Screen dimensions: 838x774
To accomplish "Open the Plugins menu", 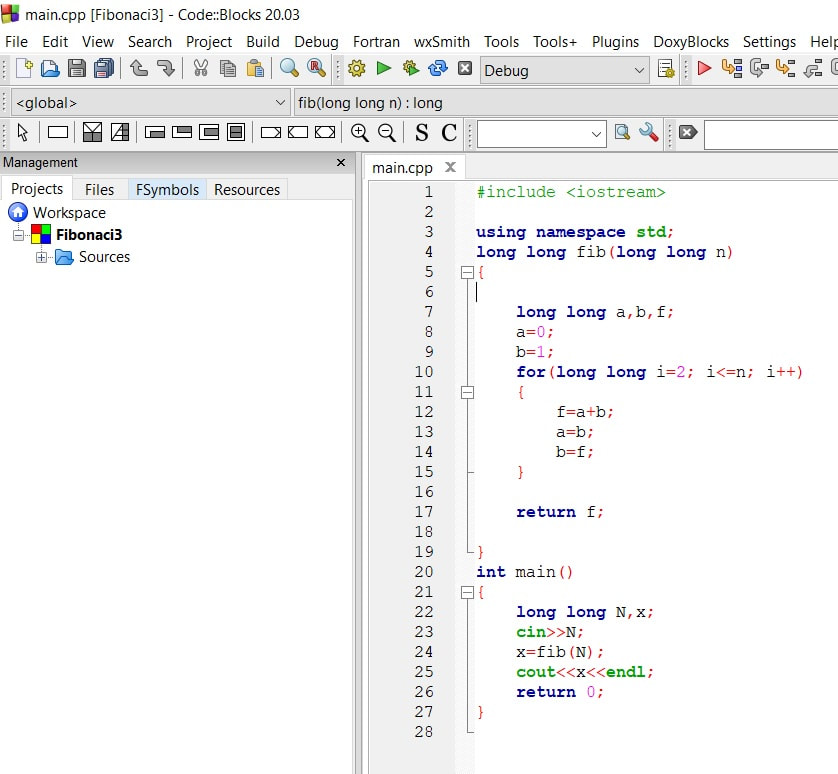I will (615, 42).
